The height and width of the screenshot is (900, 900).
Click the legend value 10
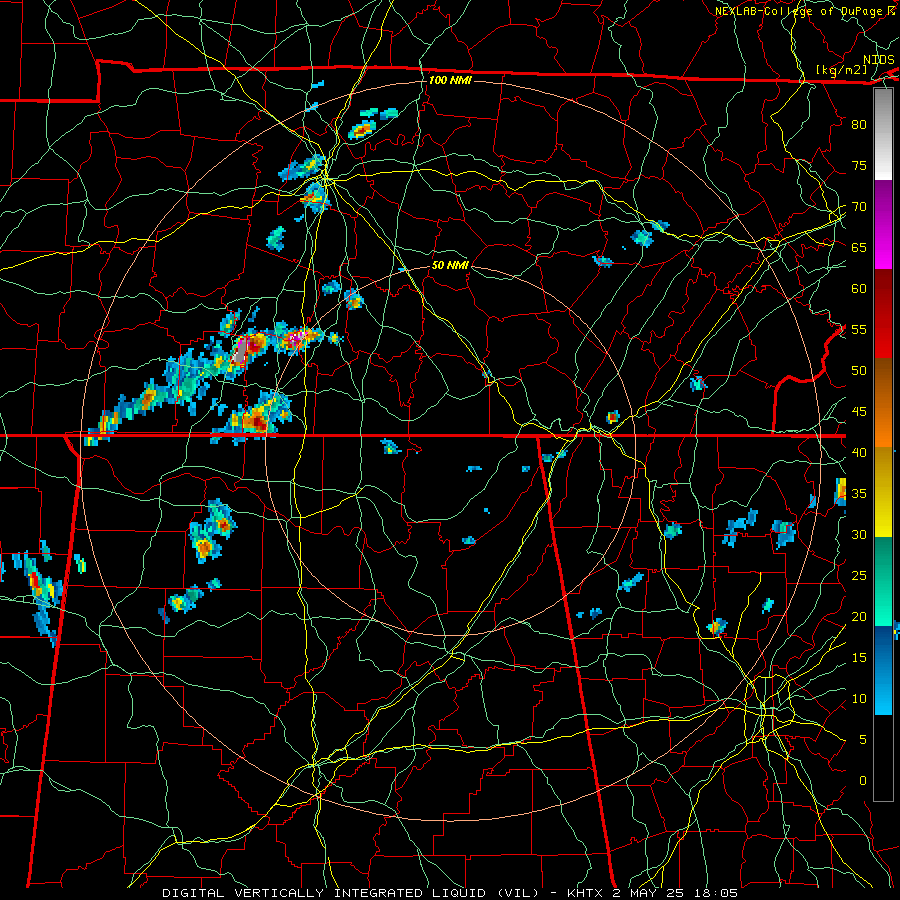(859, 699)
